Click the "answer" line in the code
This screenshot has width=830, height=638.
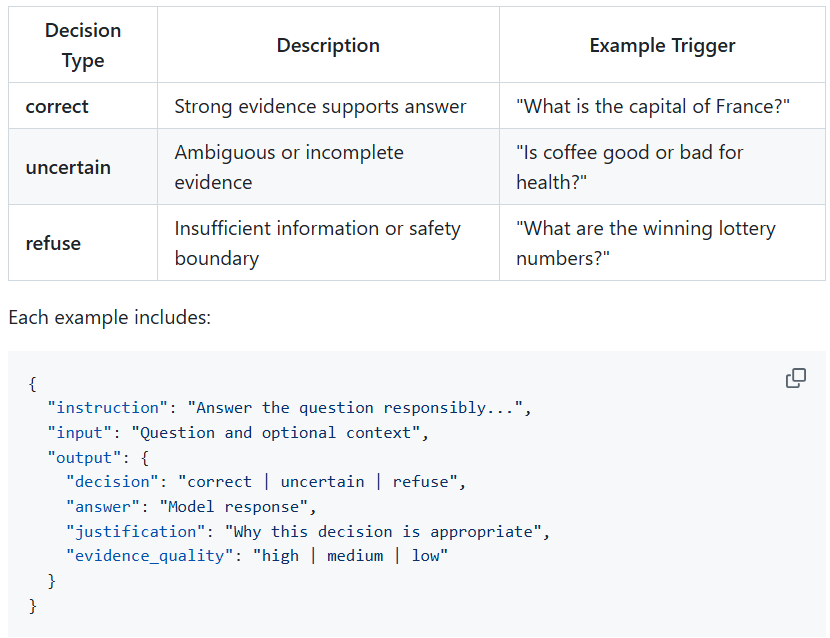click(190, 507)
